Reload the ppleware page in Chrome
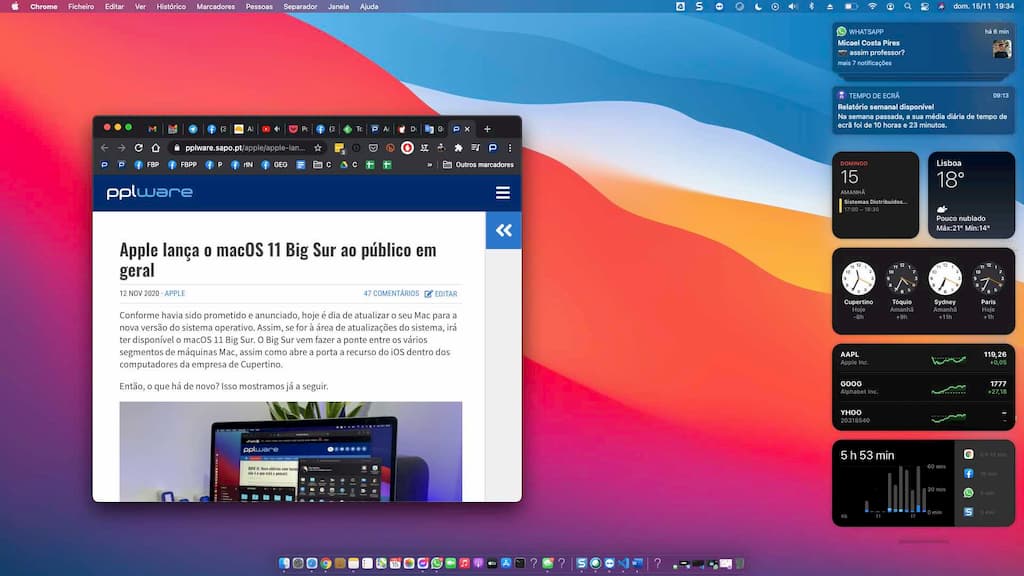1024x576 pixels. pyautogui.click(x=138, y=148)
